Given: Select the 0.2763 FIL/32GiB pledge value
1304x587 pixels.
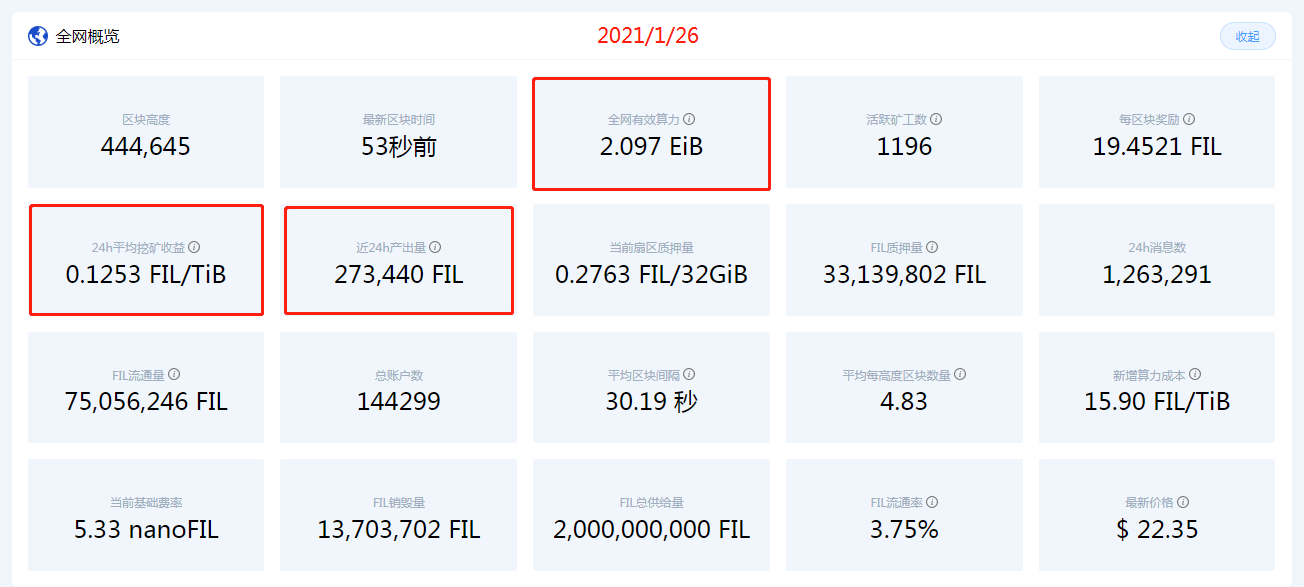Looking at the screenshot, I should (651, 275).
